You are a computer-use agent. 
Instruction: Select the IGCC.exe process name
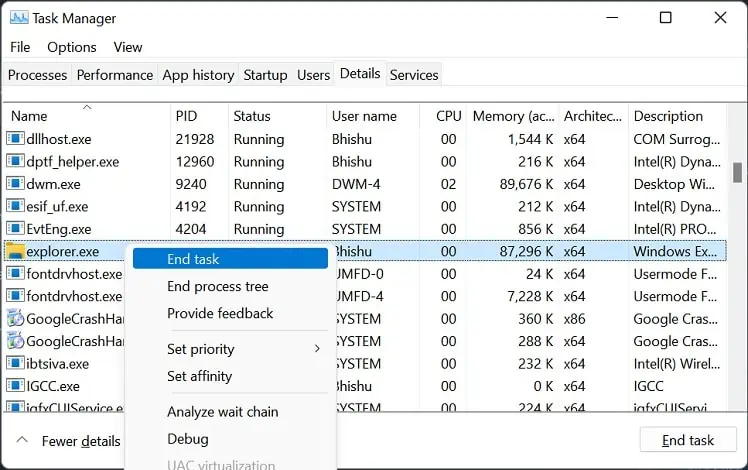click(x=53, y=386)
